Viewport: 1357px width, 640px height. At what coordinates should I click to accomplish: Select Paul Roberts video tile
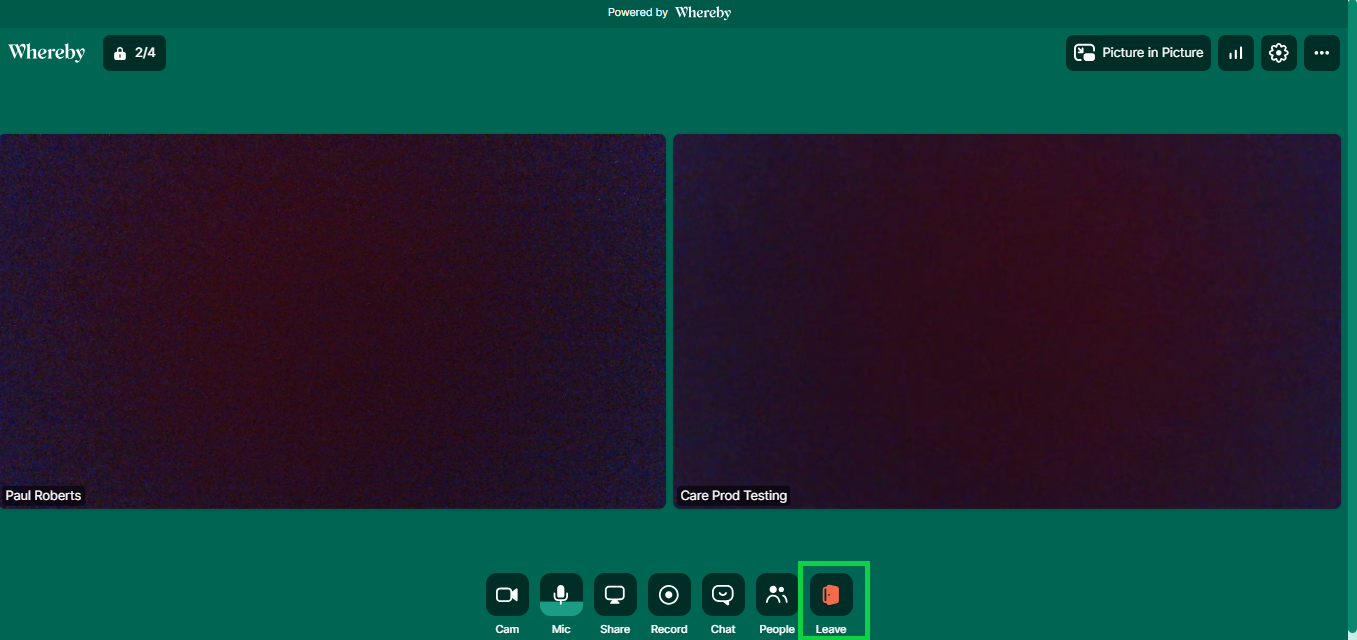(332, 321)
